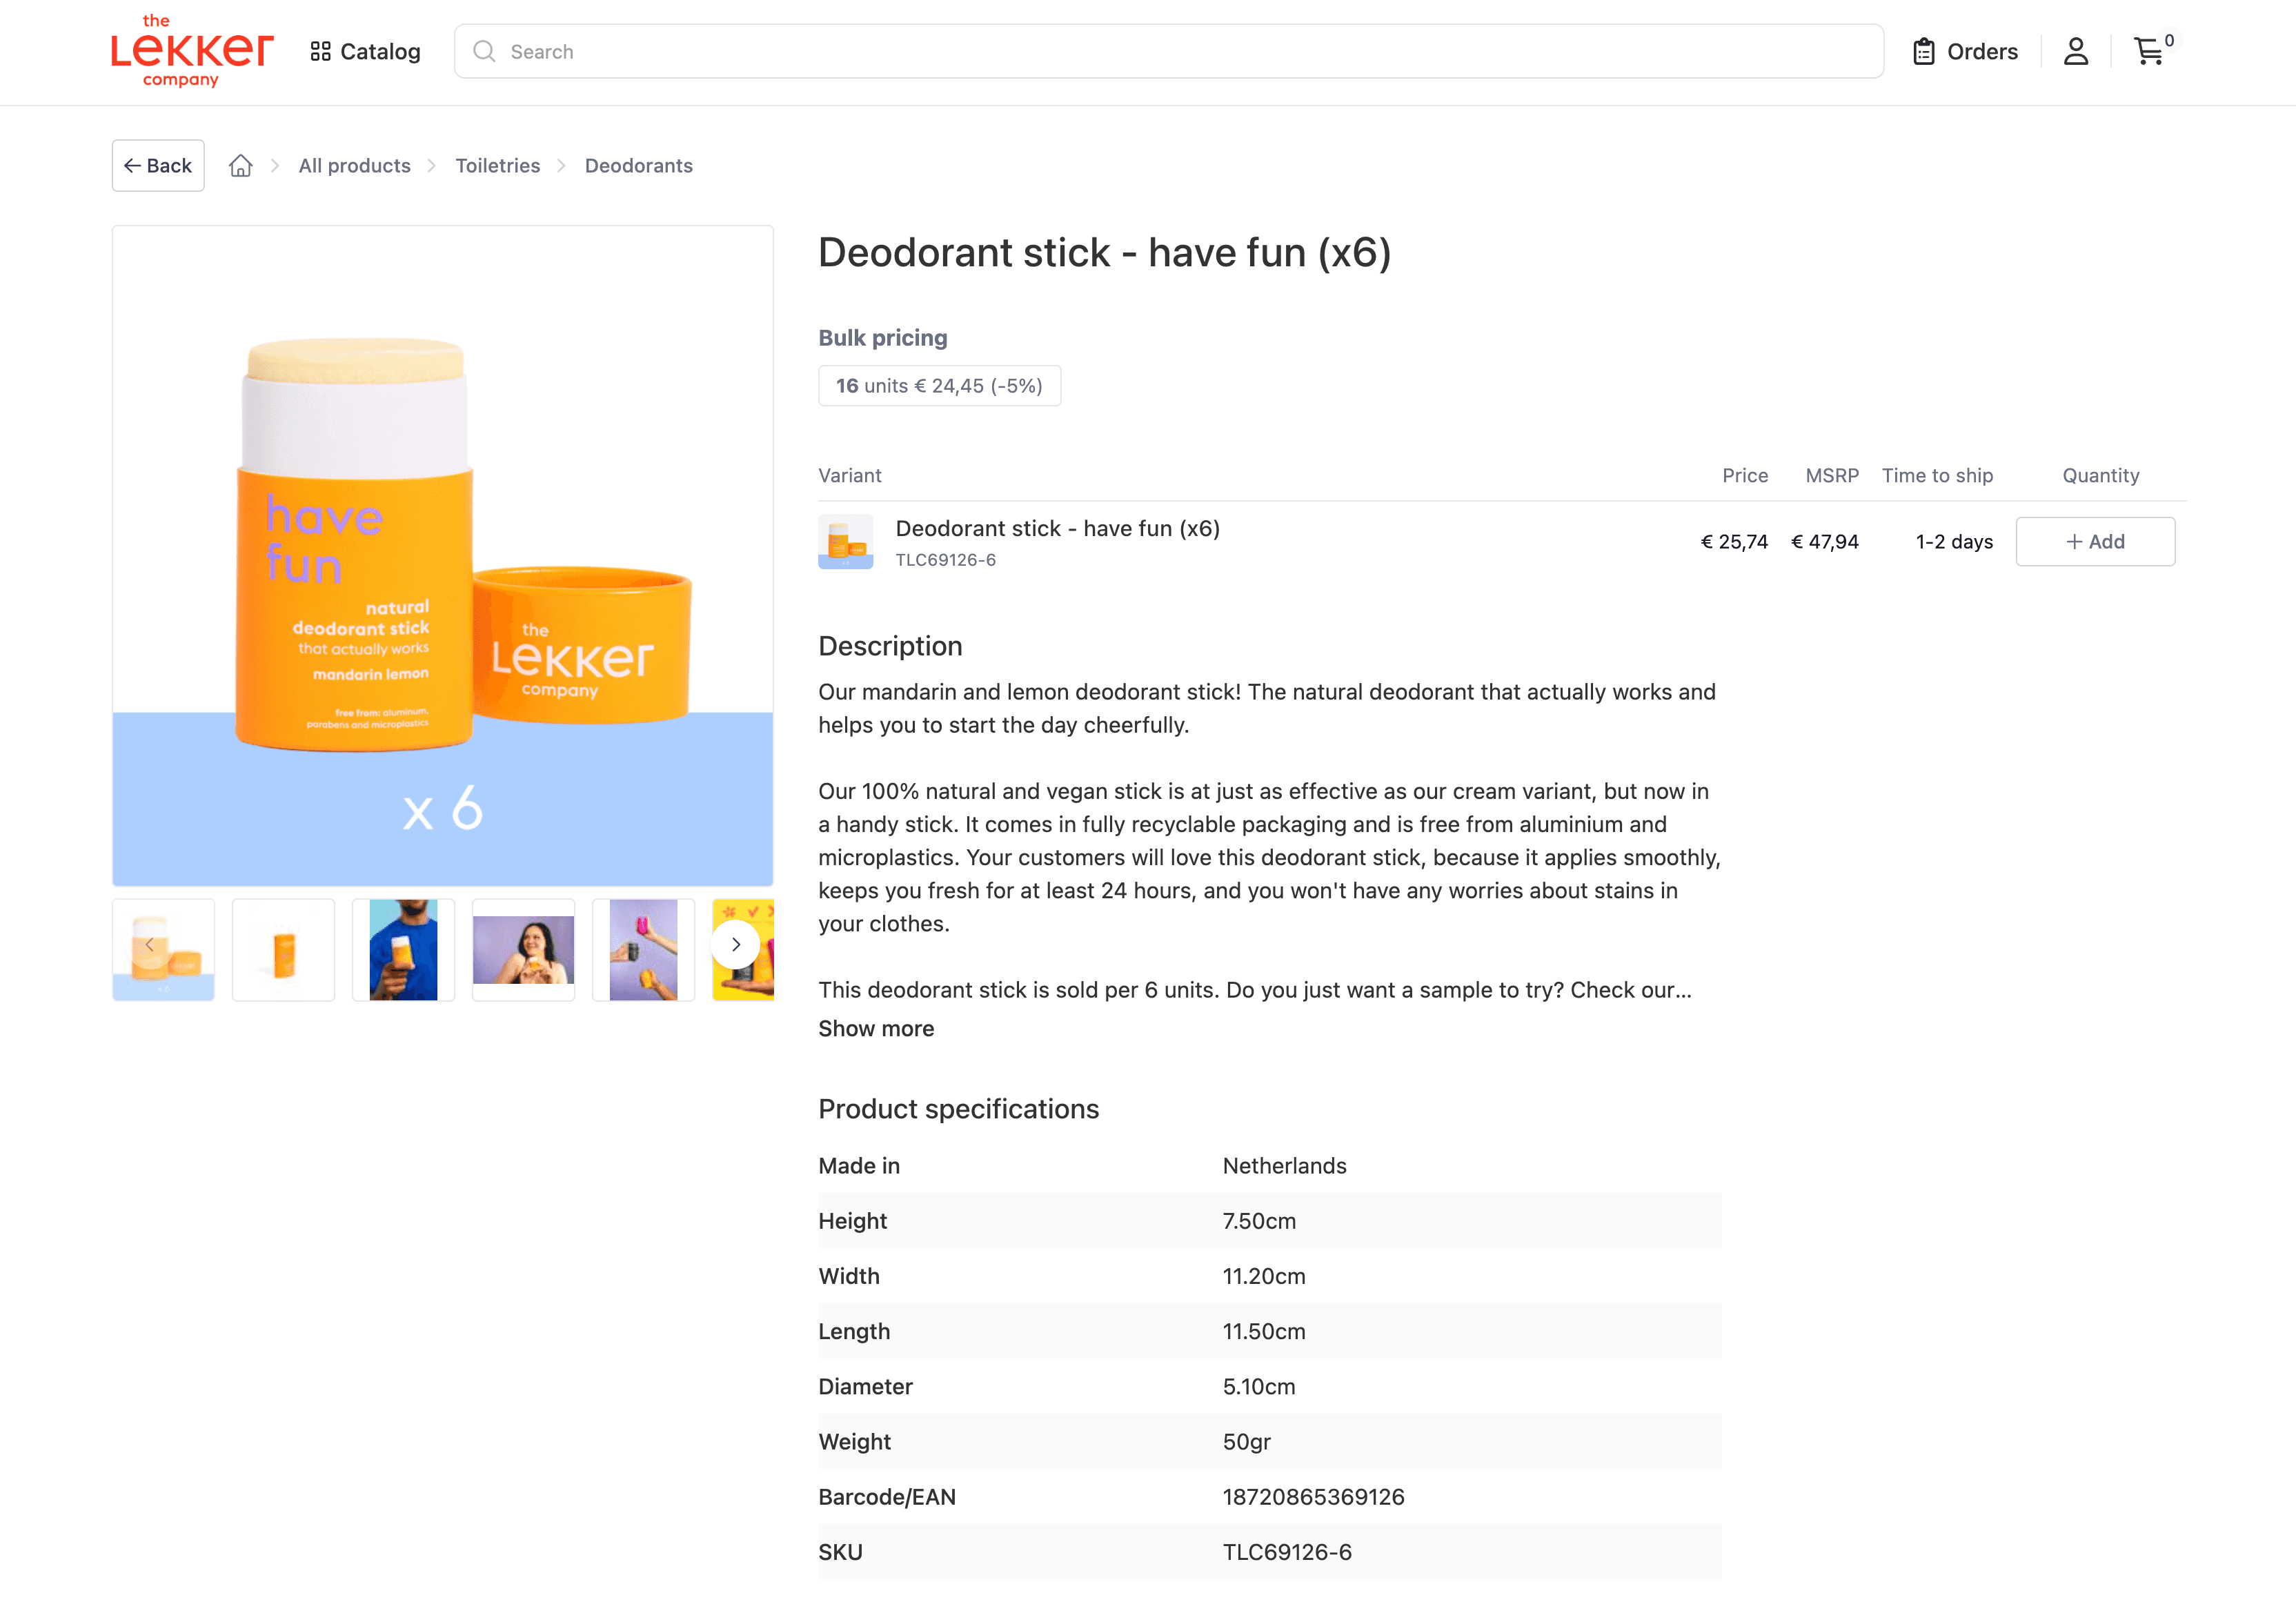2296x1602 pixels.
Task: Go back with the left thumbnail chevron
Action: (x=150, y=944)
